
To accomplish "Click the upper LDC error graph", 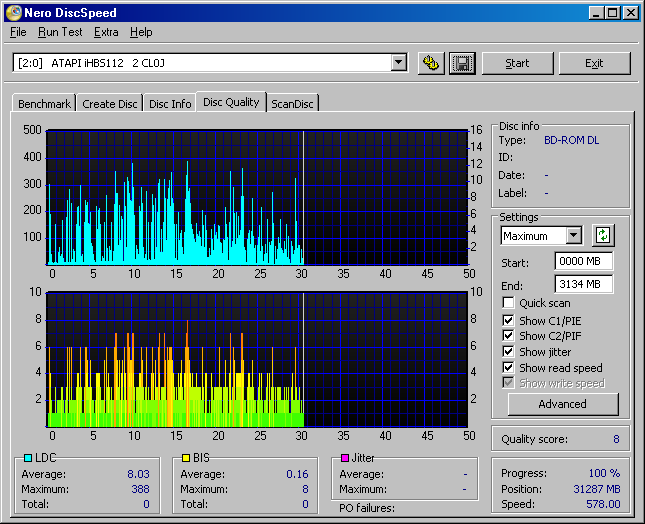I will tap(258, 197).
